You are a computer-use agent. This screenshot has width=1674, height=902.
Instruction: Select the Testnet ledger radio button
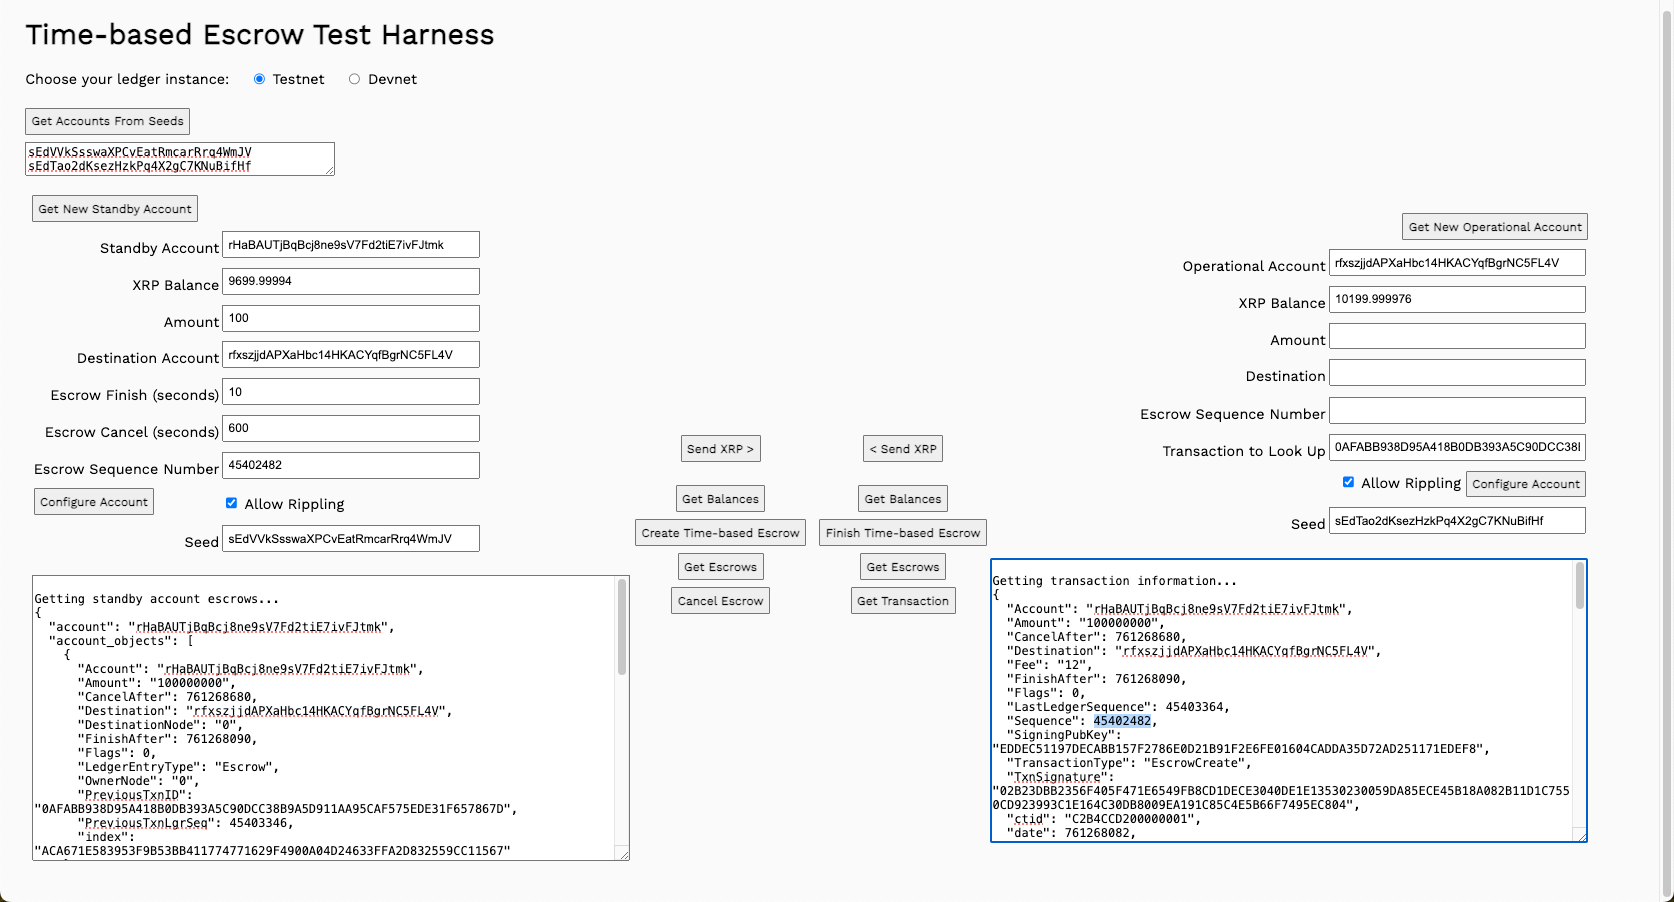[x=260, y=79]
